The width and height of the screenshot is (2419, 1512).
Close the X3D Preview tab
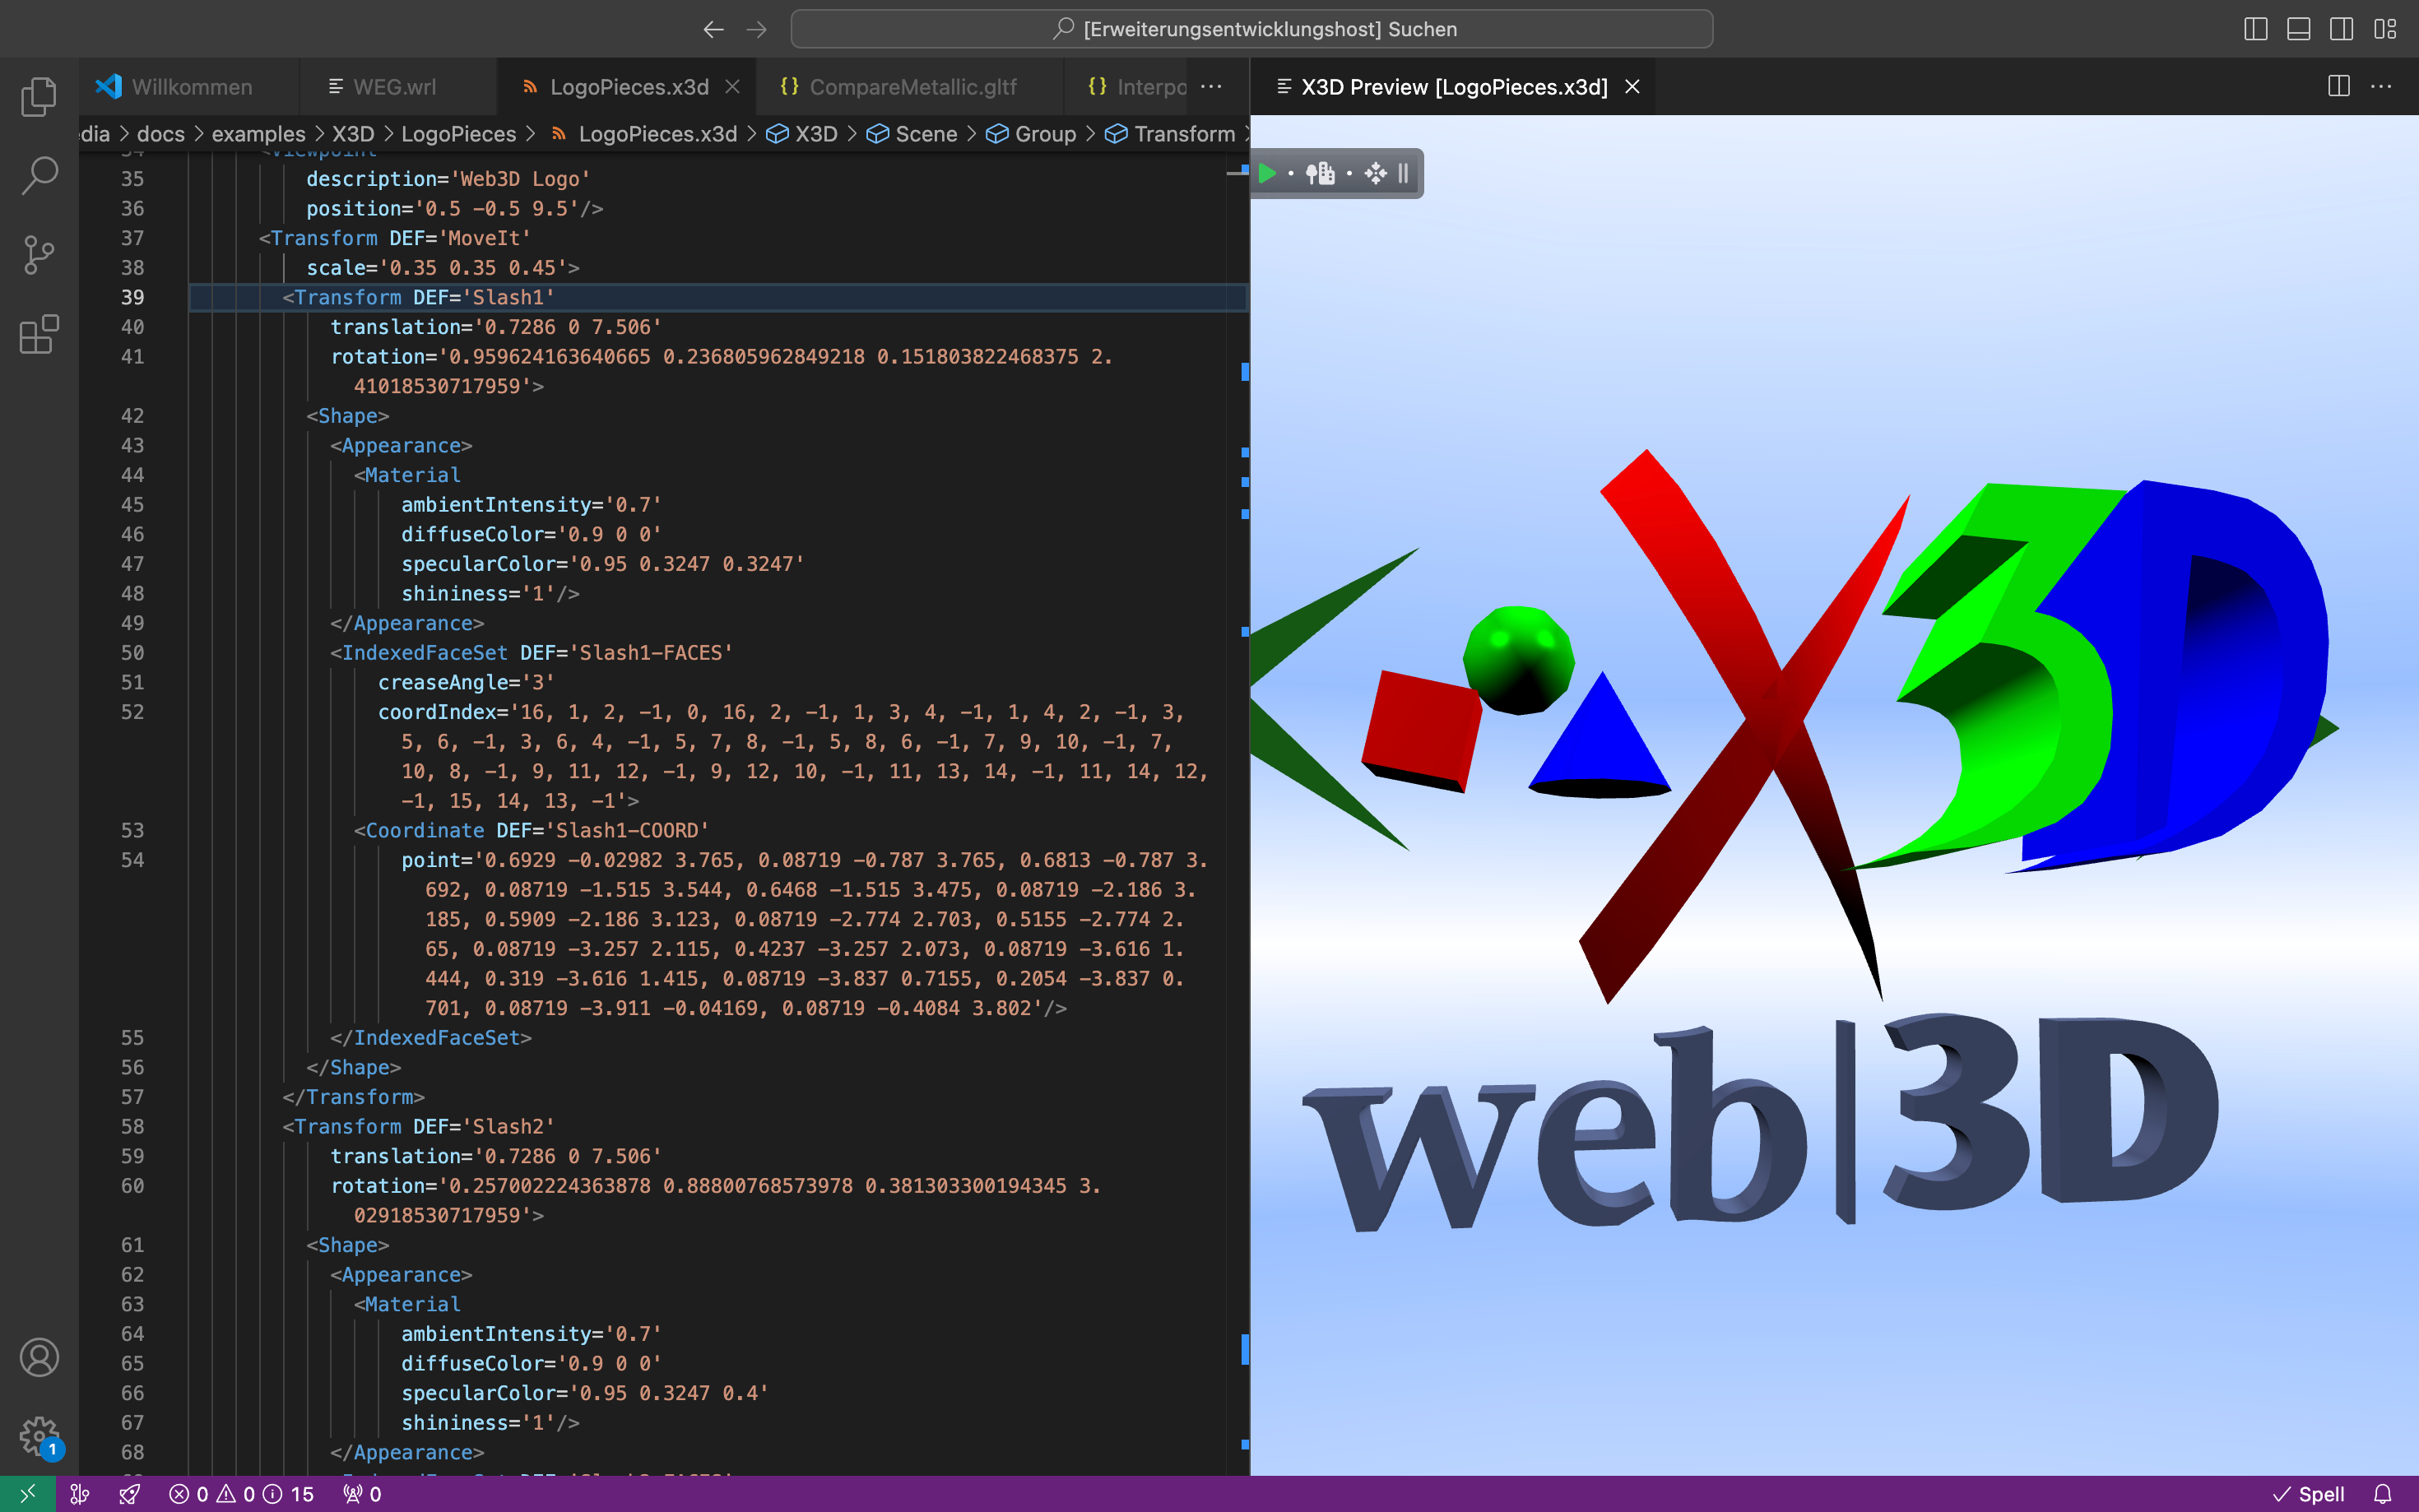coord(1632,86)
